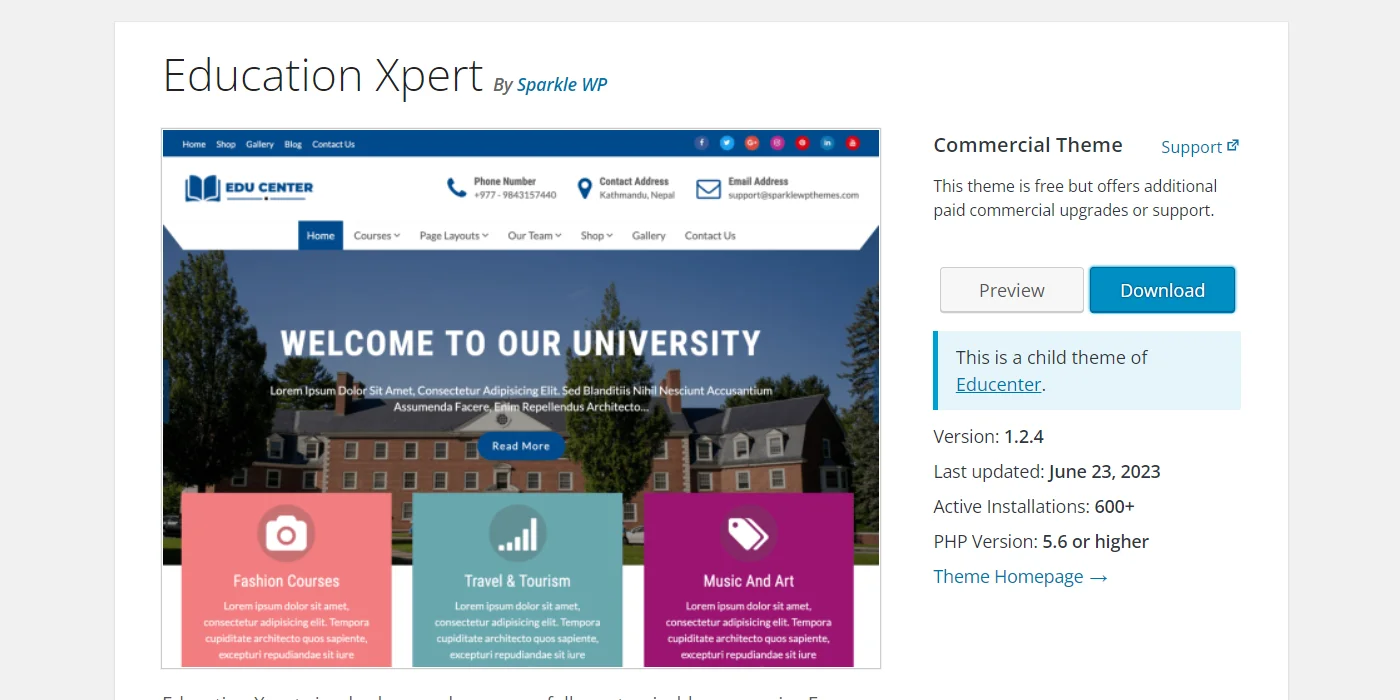
Task: Click the envelope icon beside Email Address
Action: (x=708, y=189)
